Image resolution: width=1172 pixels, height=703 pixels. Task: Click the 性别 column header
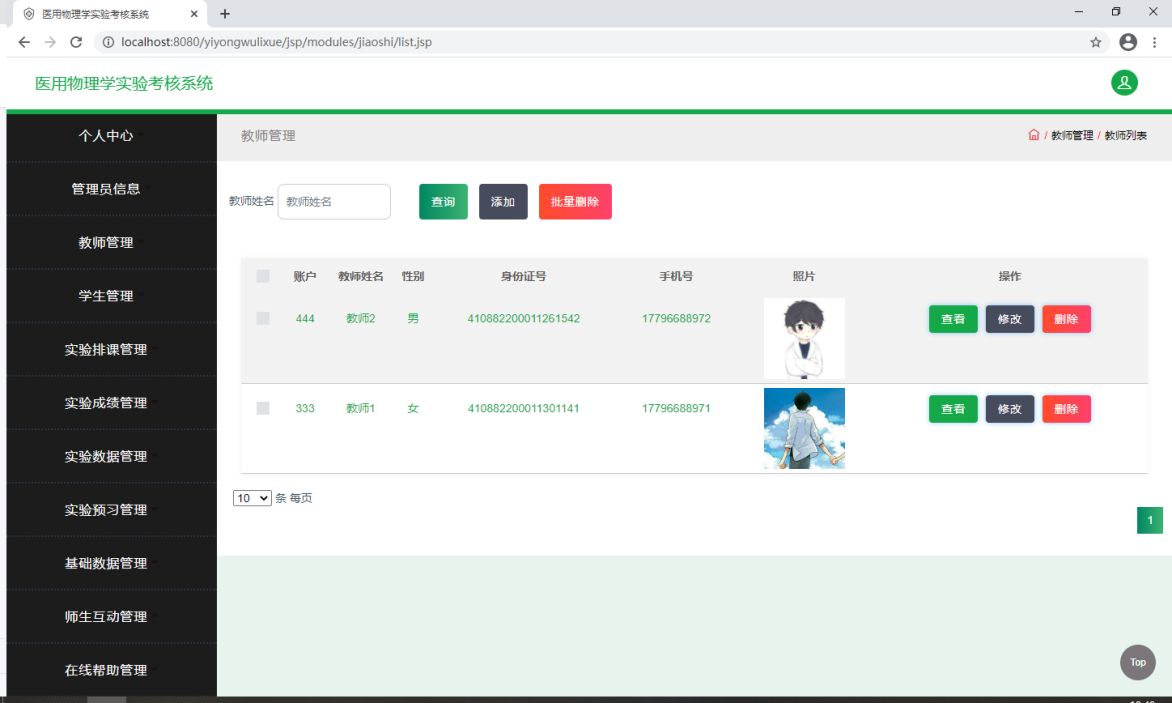[413, 276]
